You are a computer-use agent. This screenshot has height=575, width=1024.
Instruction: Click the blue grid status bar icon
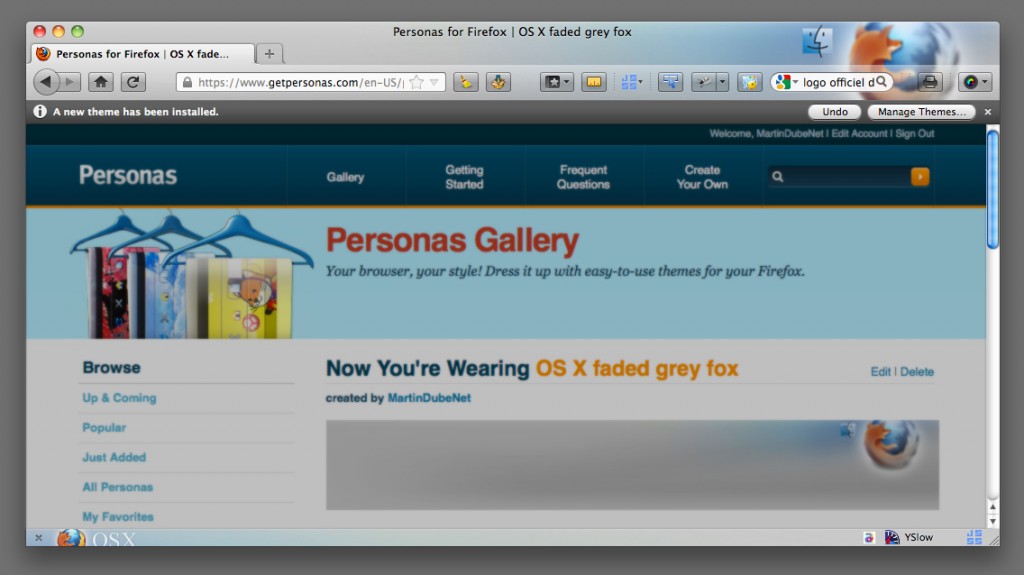974,537
